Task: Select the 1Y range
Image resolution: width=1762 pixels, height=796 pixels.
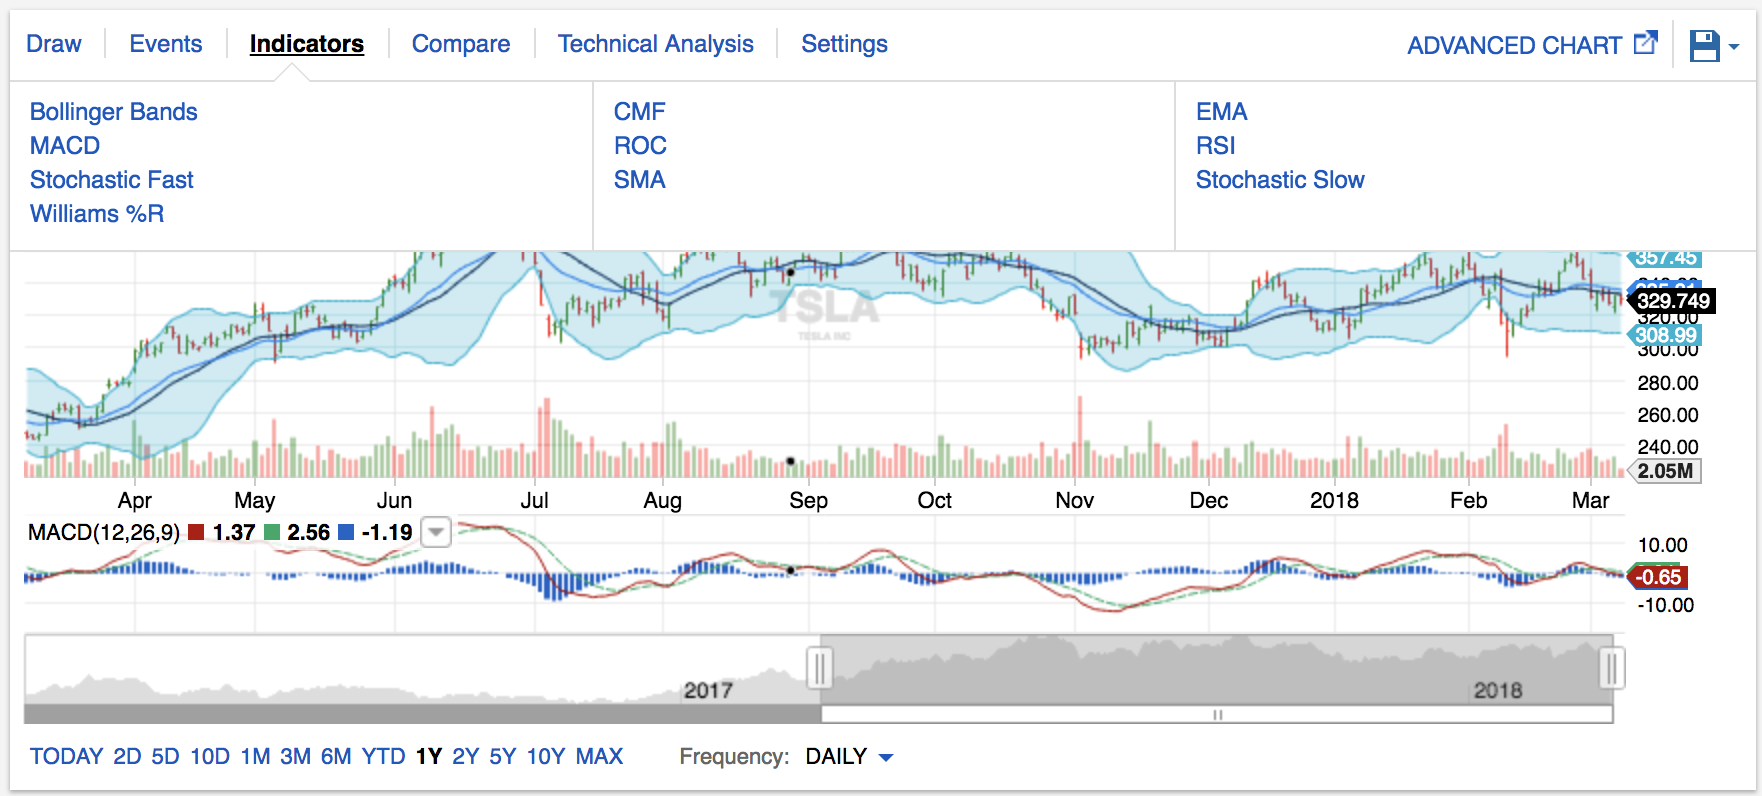Action: (429, 757)
